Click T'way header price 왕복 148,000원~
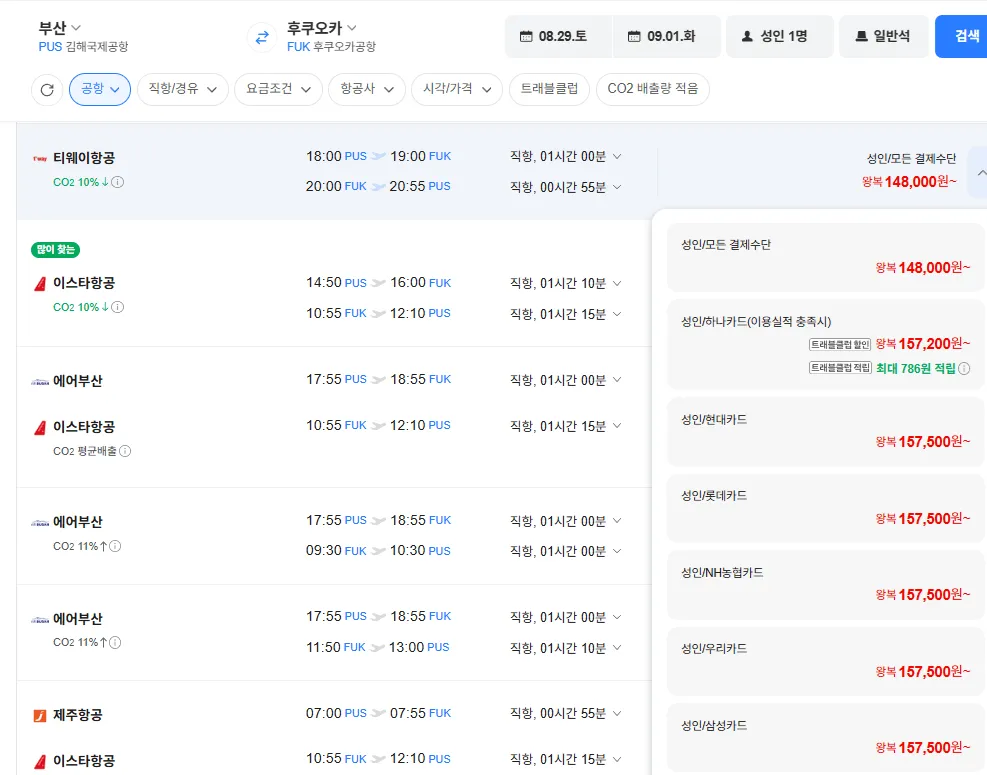Screen dimensions: 987x775 pos(909,182)
